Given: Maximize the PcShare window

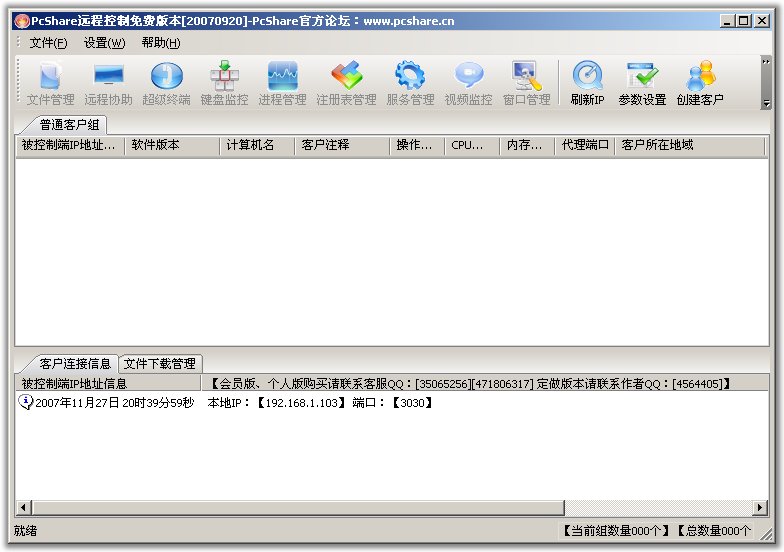Looking at the screenshot, I should click(744, 21).
